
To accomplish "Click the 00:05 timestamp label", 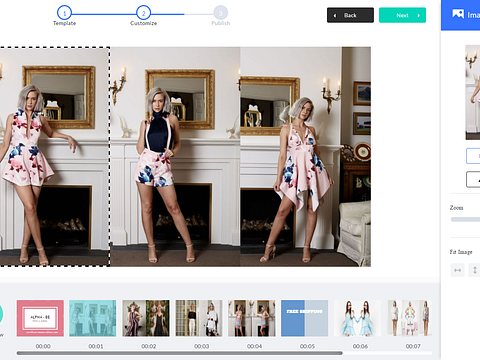I will pyautogui.click(x=307, y=346).
